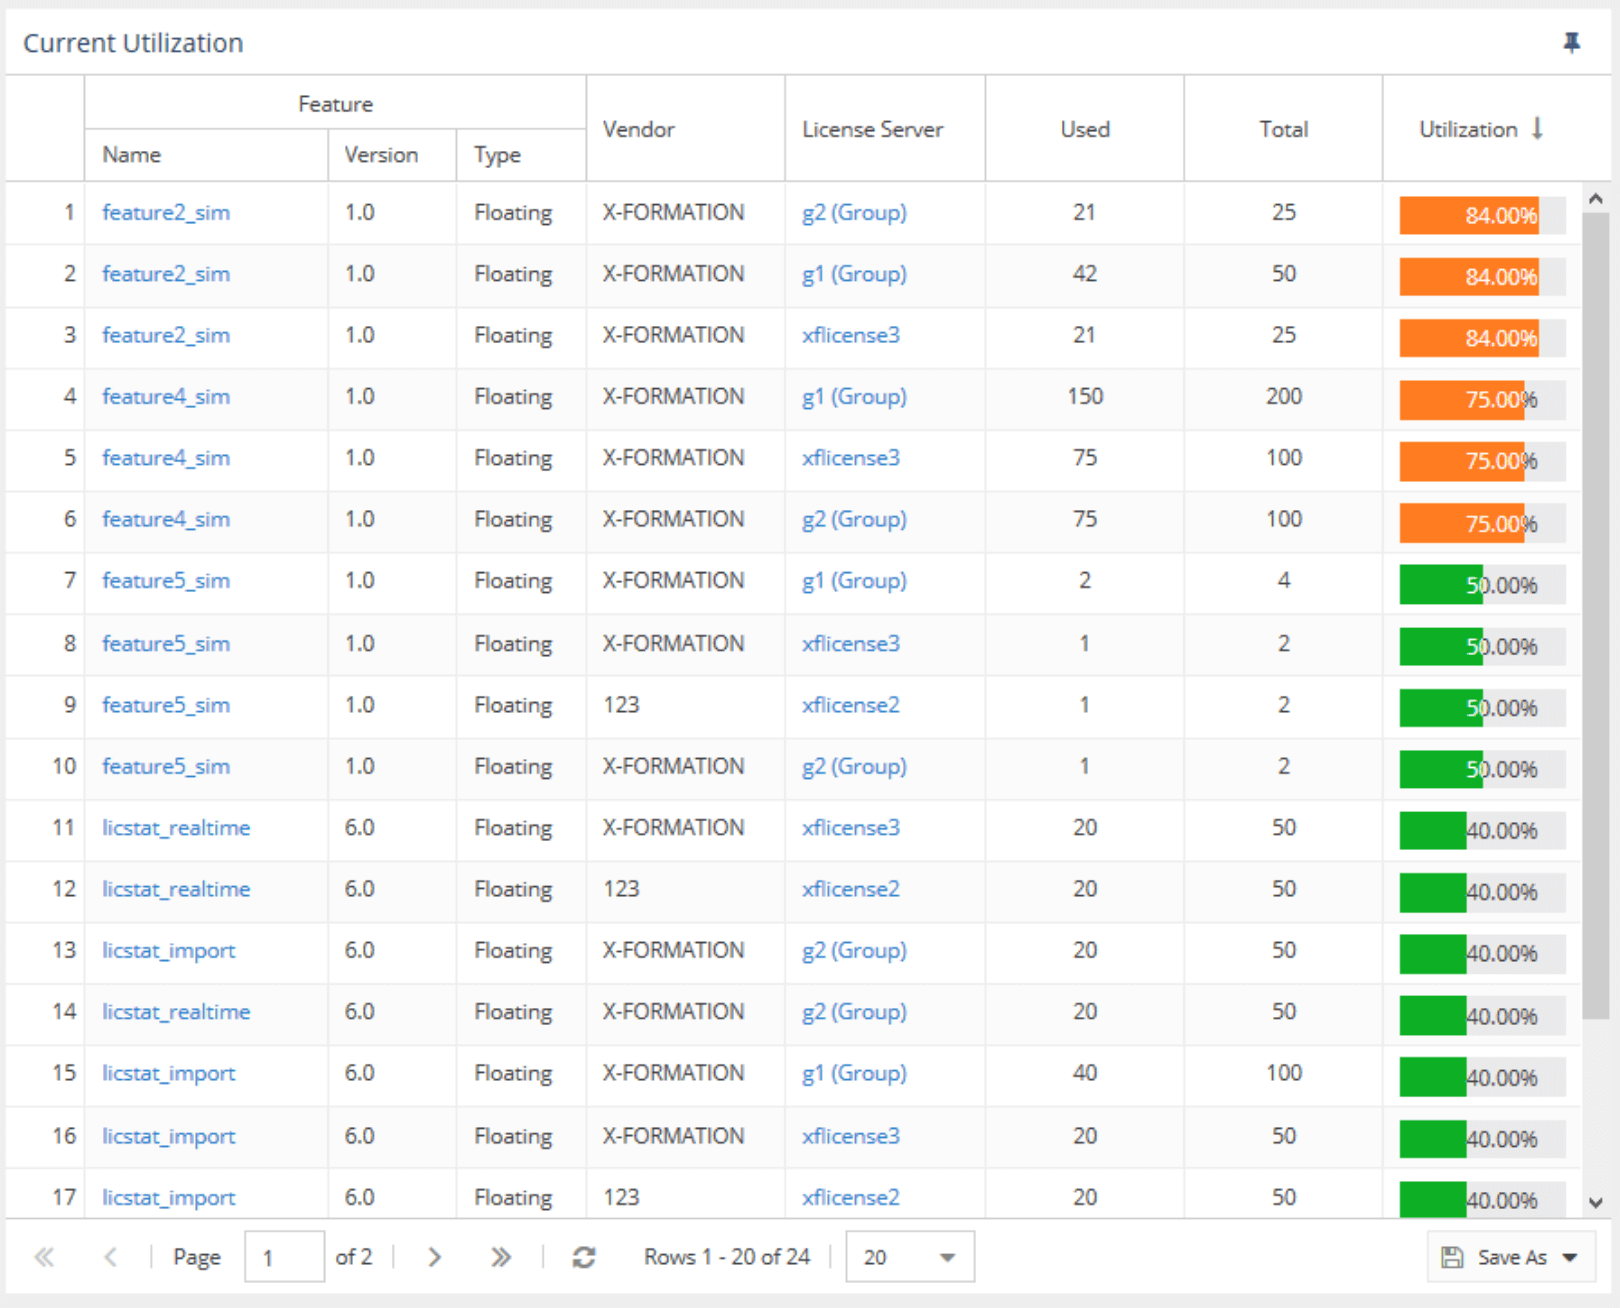The height and width of the screenshot is (1308, 1620).
Task: Open the Save As dropdown
Action: pos(1510,1257)
